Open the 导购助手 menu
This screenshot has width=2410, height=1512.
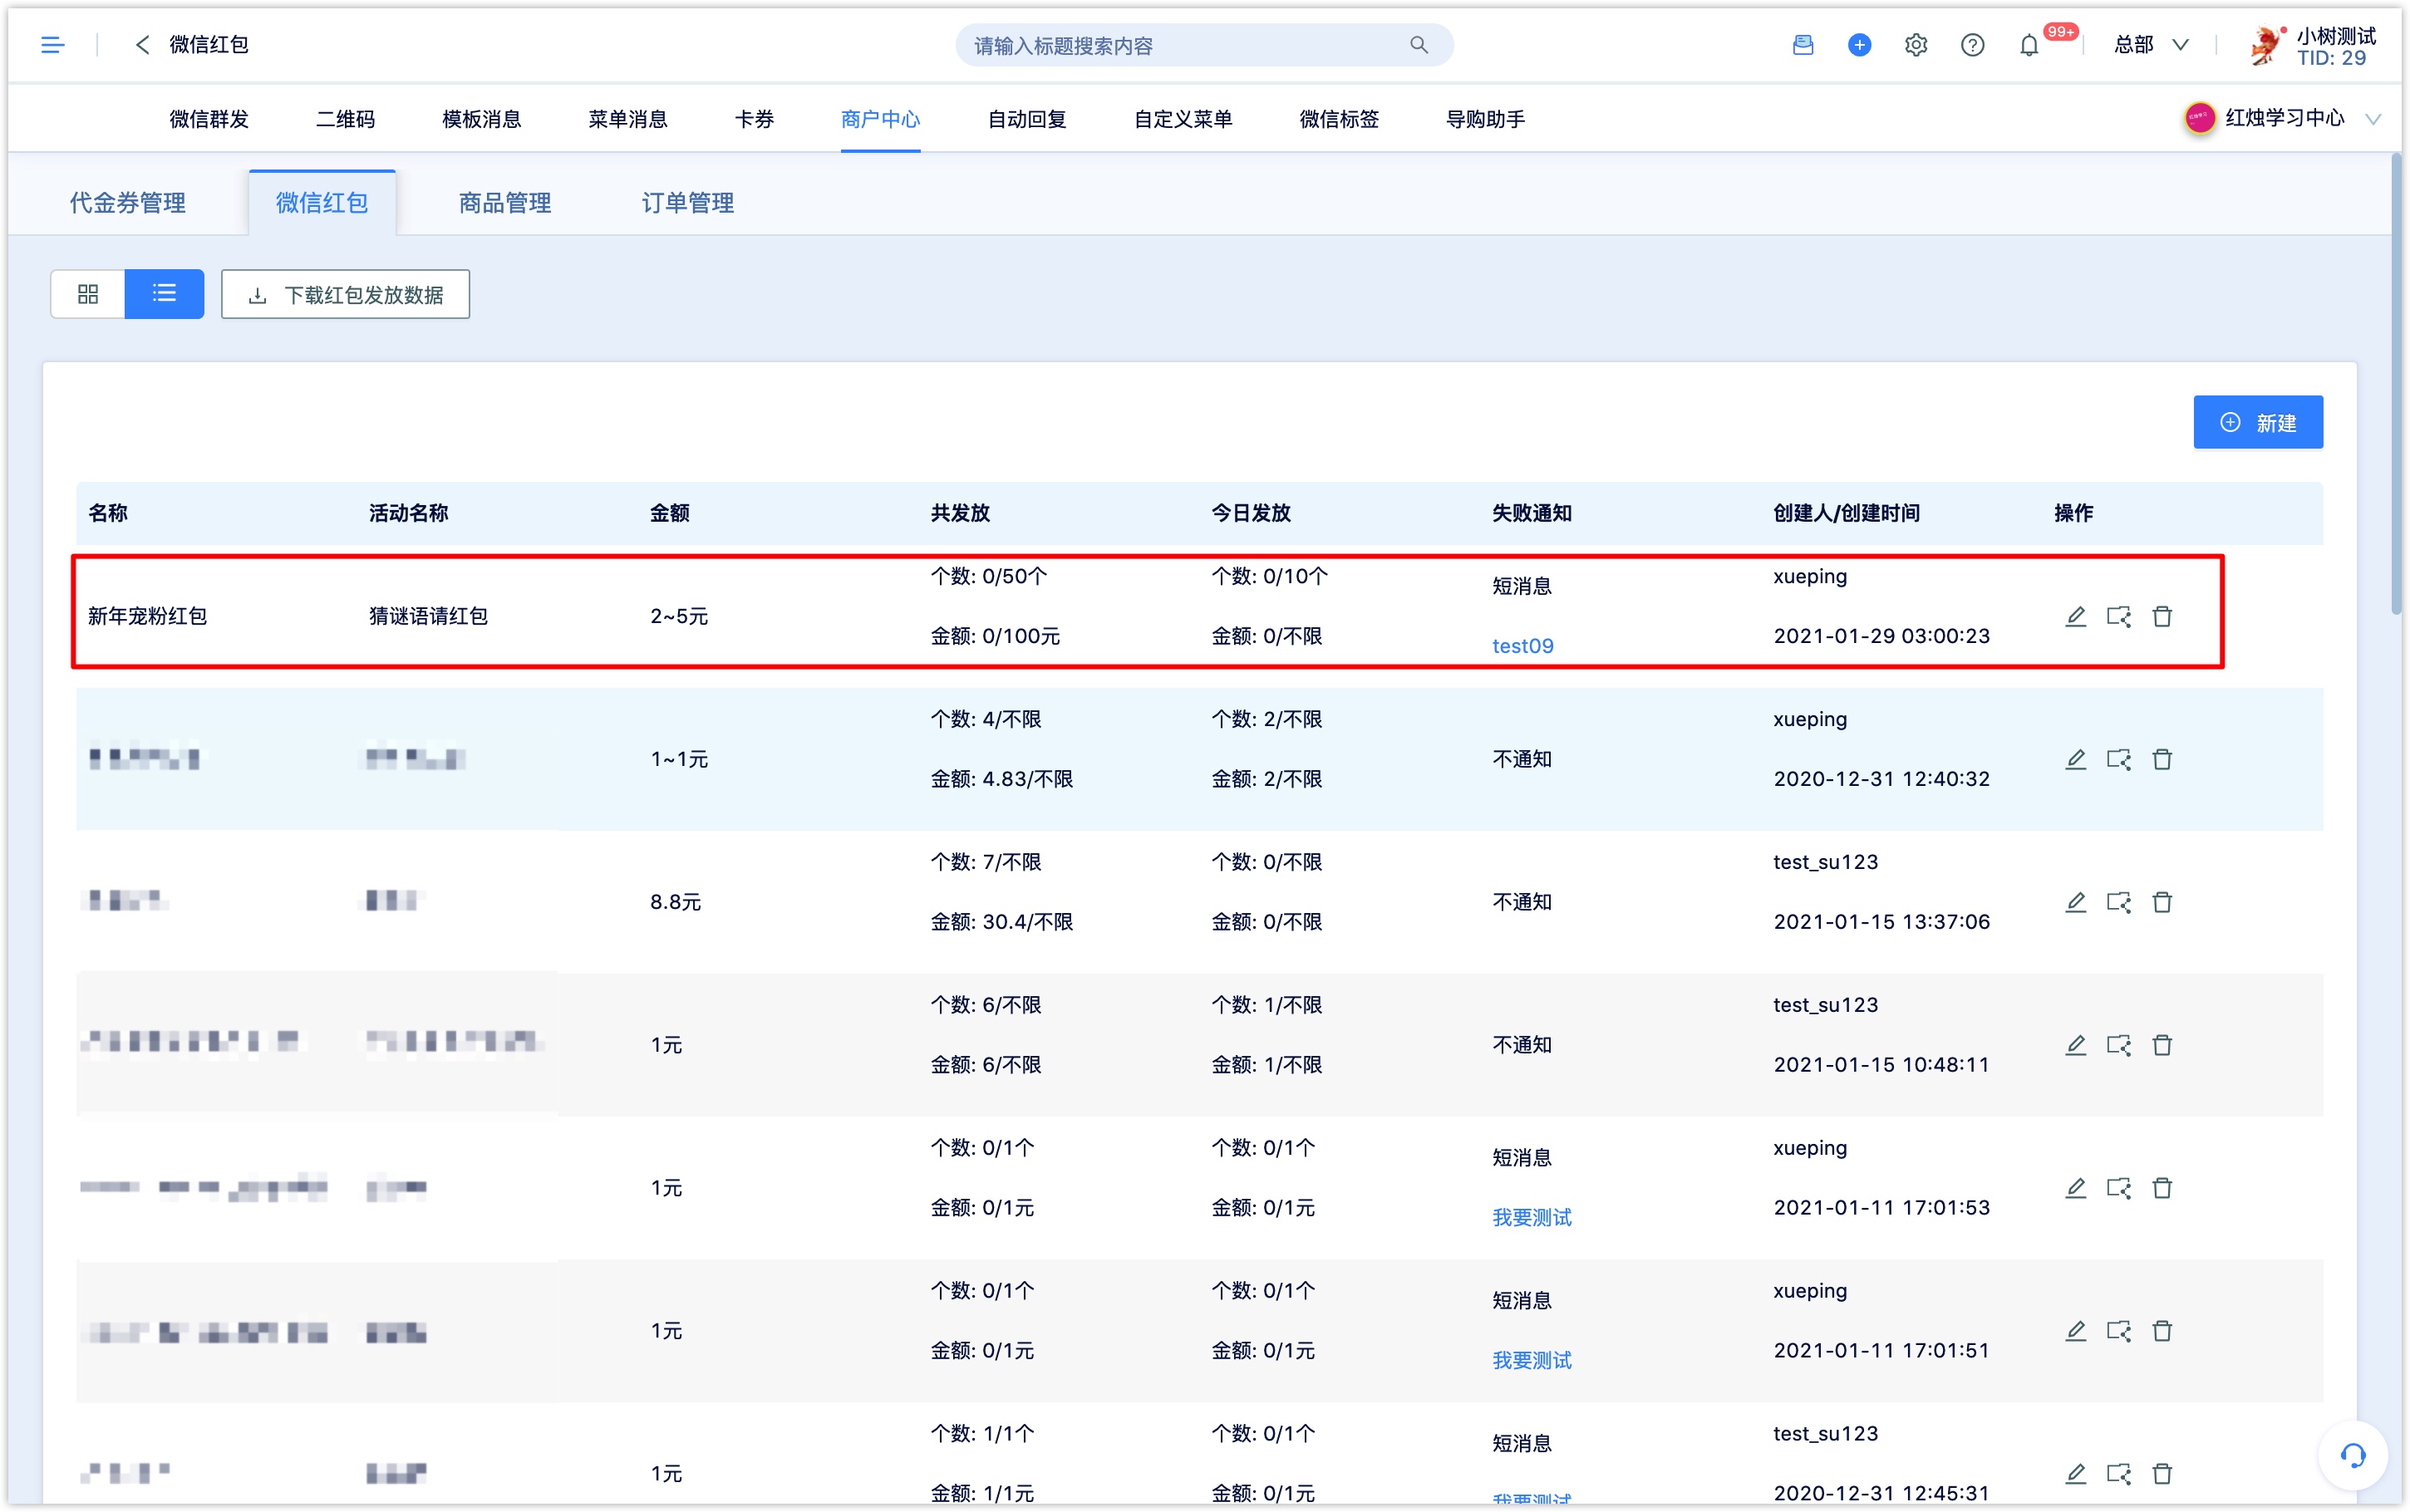1486,119
